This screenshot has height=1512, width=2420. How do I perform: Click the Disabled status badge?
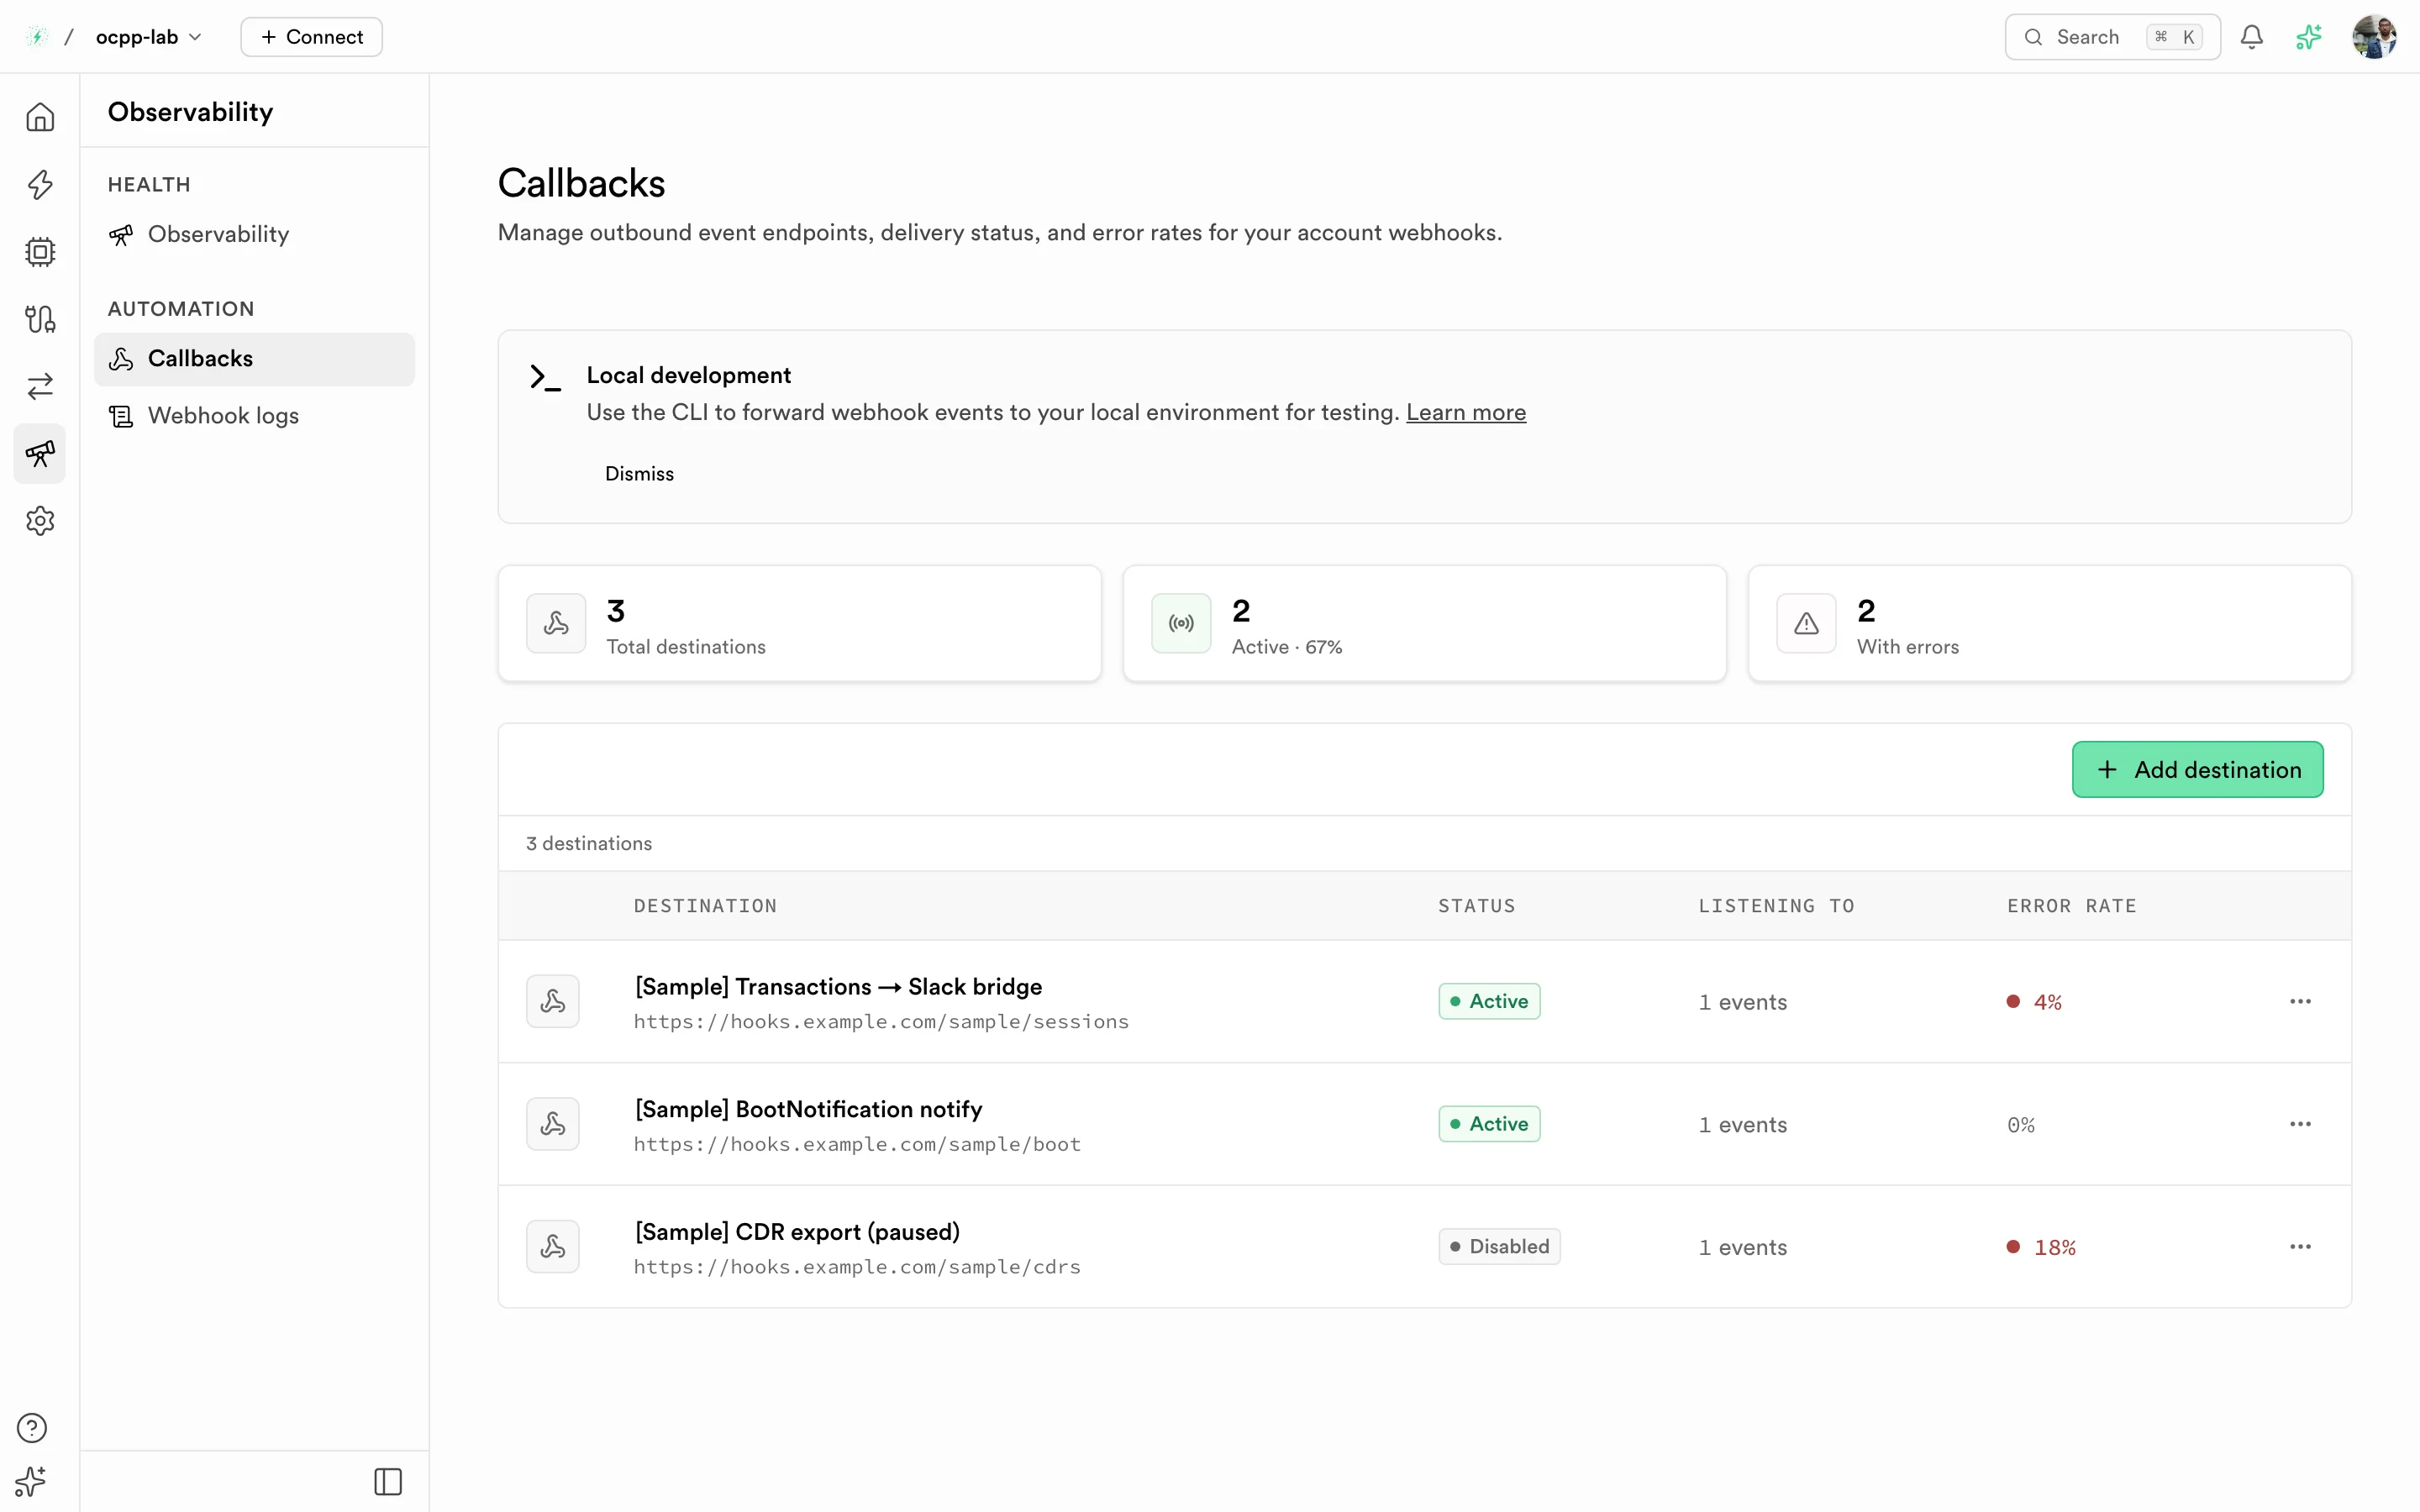point(1499,1246)
